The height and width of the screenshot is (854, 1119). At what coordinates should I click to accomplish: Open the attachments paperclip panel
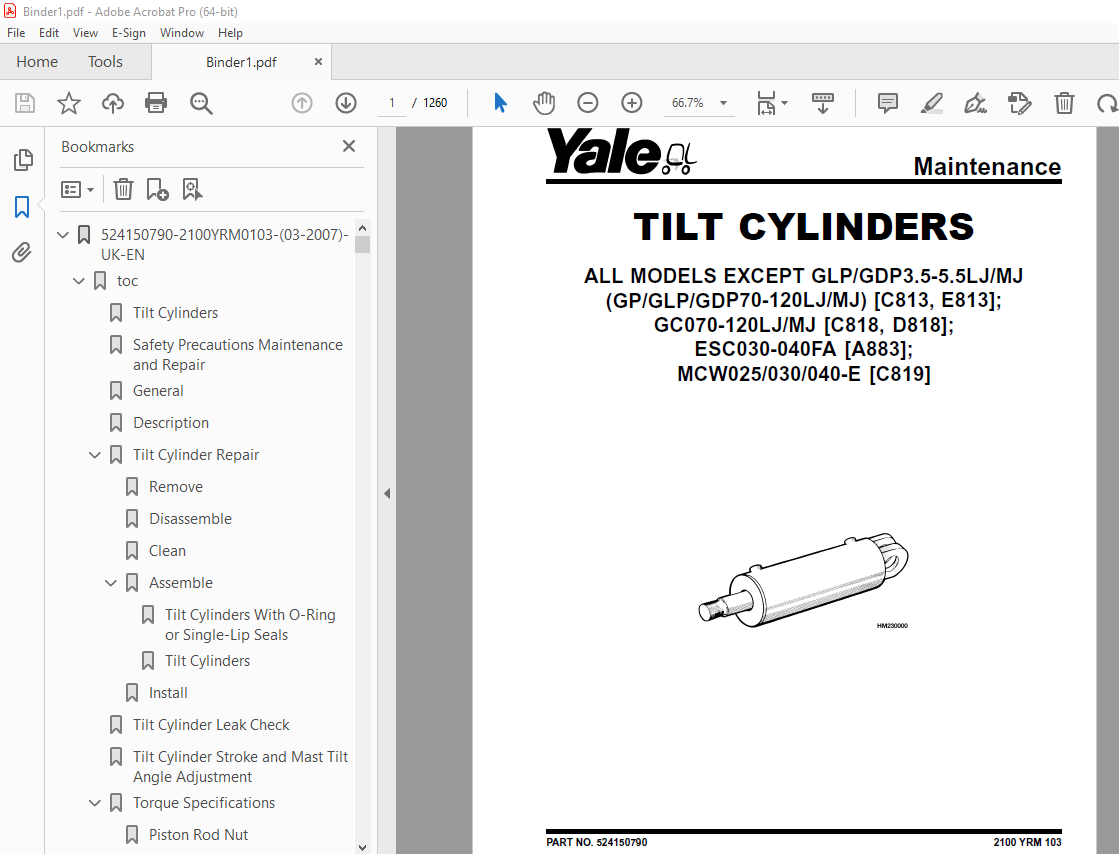pos(22,253)
